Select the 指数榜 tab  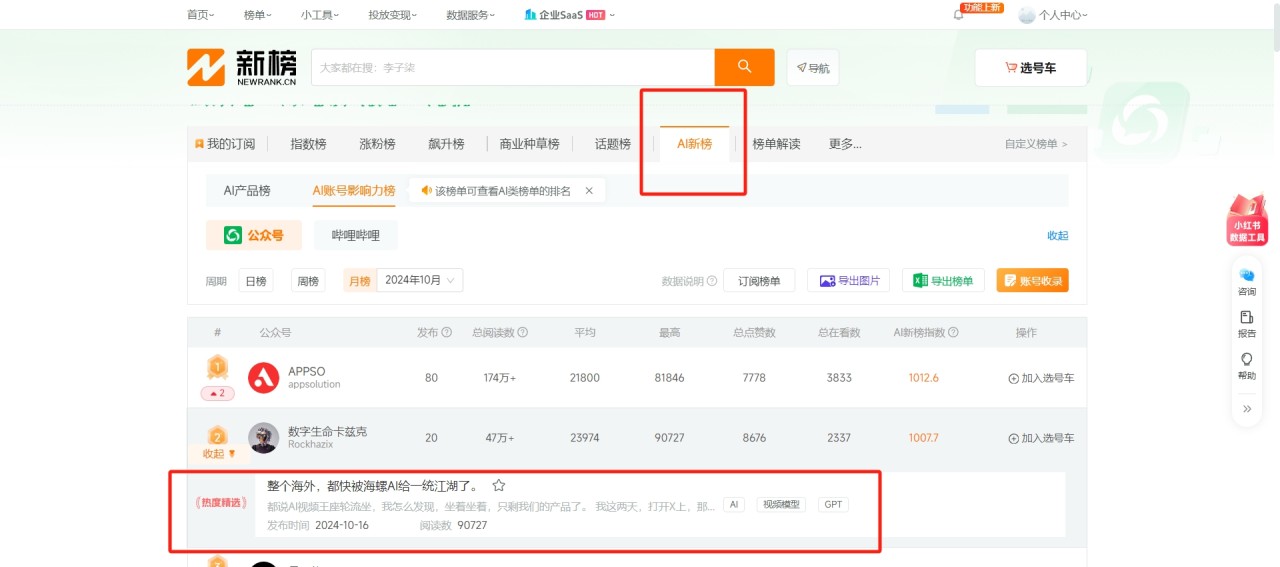point(308,144)
